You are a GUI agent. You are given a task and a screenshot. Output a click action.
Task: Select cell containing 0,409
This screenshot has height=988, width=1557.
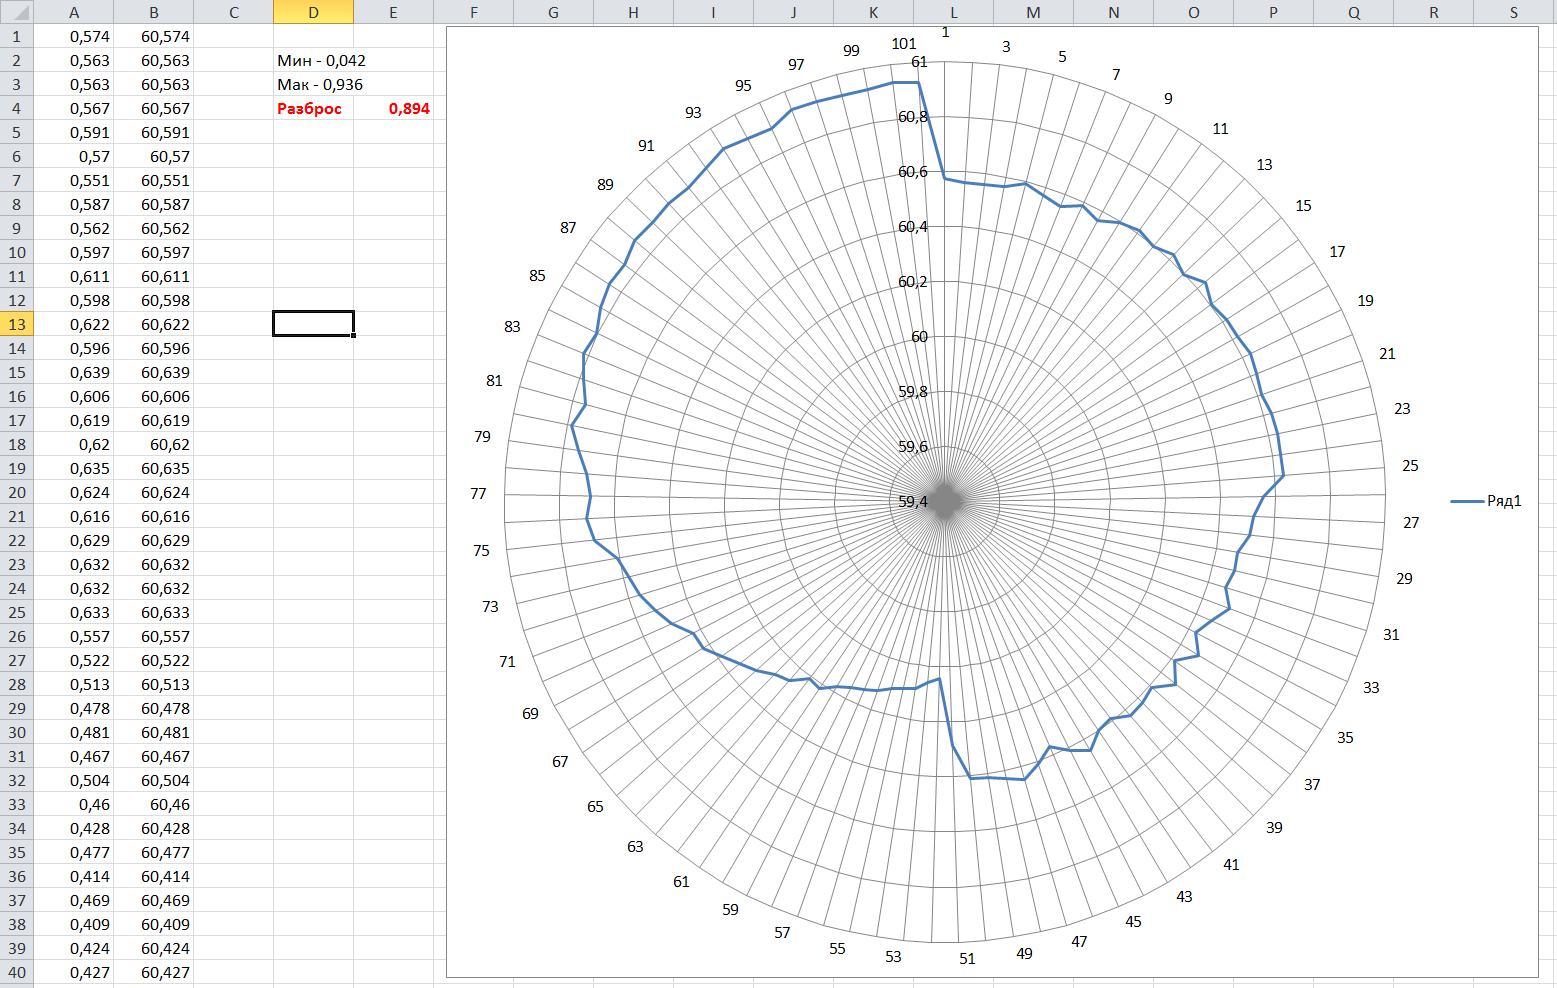pyautogui.click(x=74, y=924)
